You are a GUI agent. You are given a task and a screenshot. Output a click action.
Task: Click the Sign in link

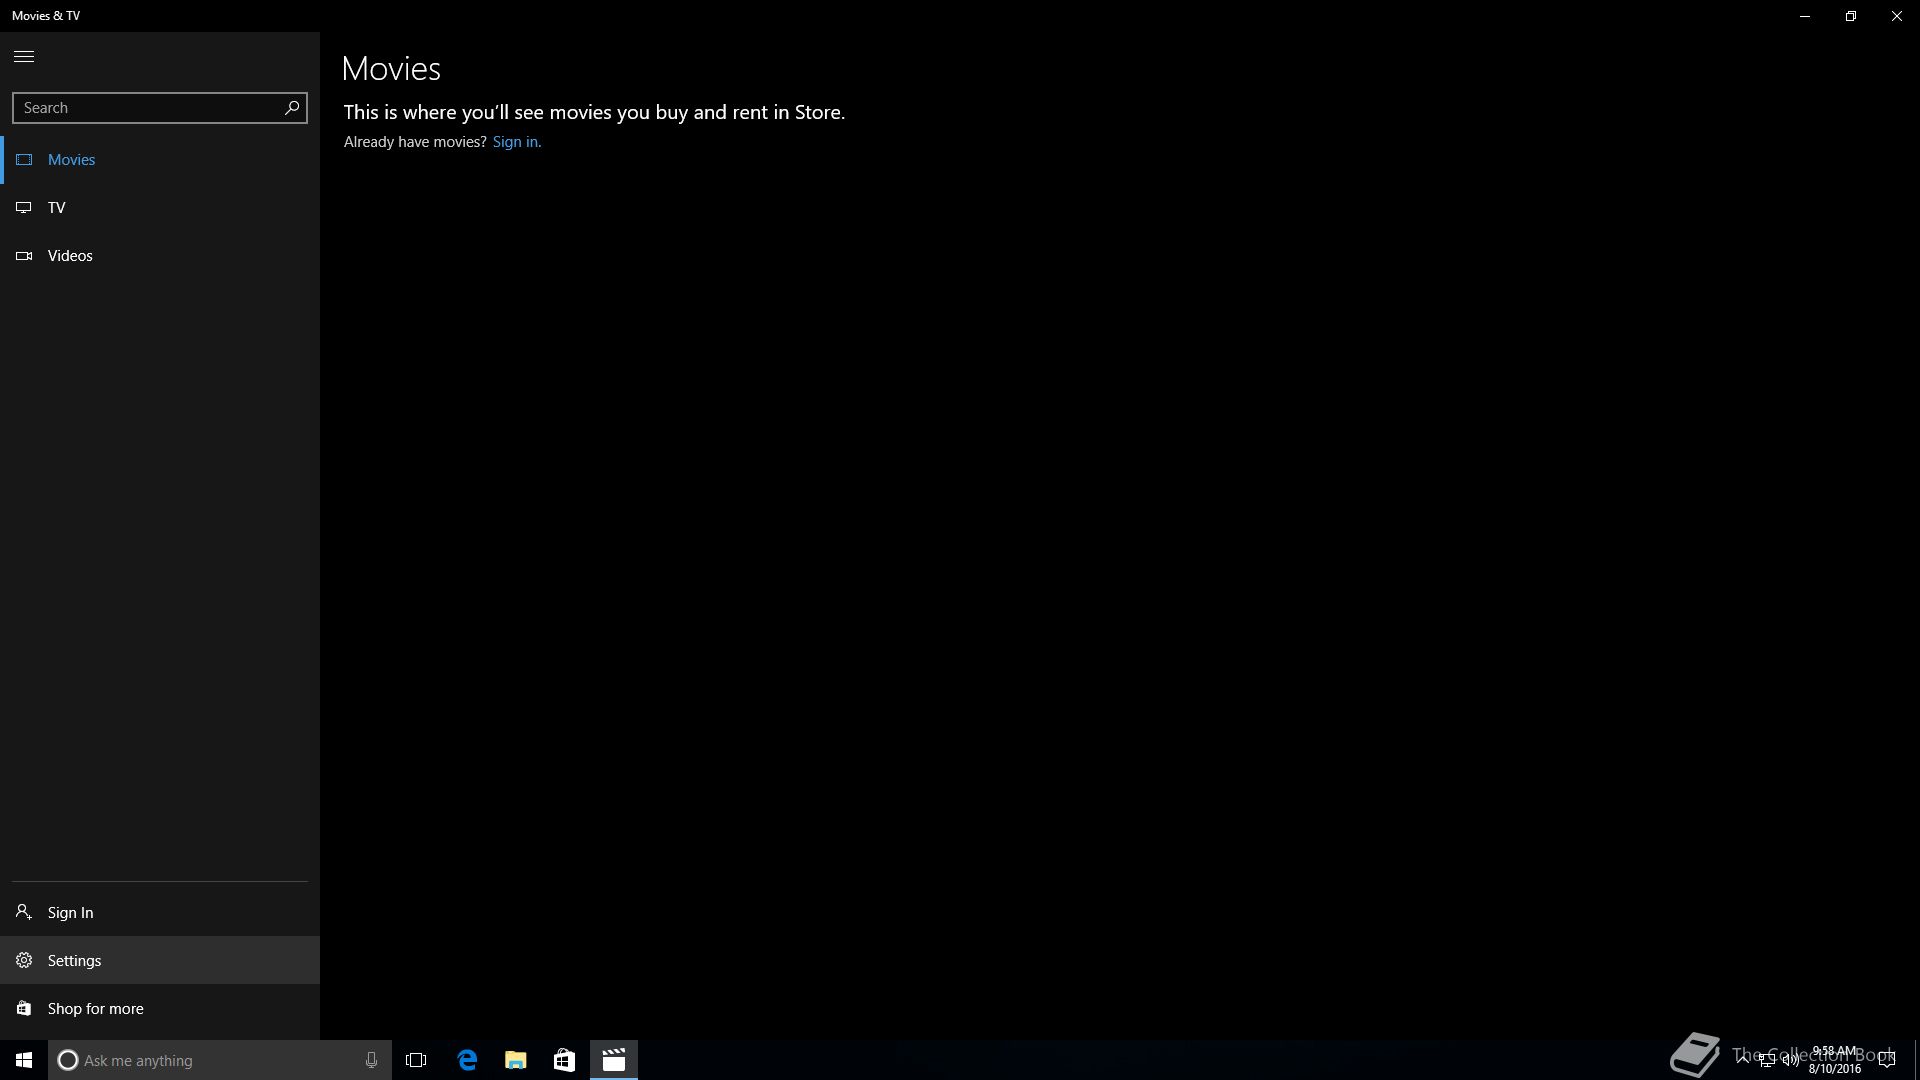click(x=515, y=142)
